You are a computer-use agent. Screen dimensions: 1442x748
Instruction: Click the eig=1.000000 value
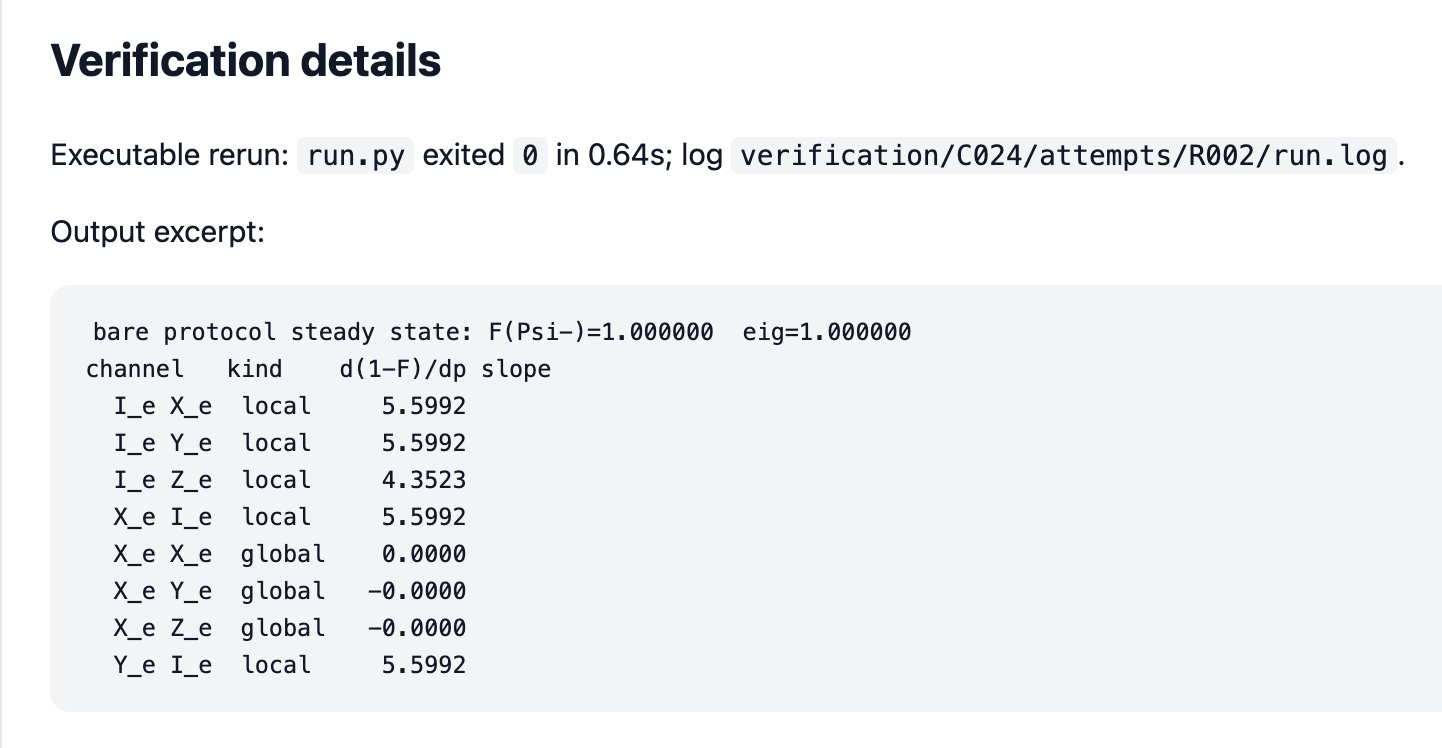827,332
